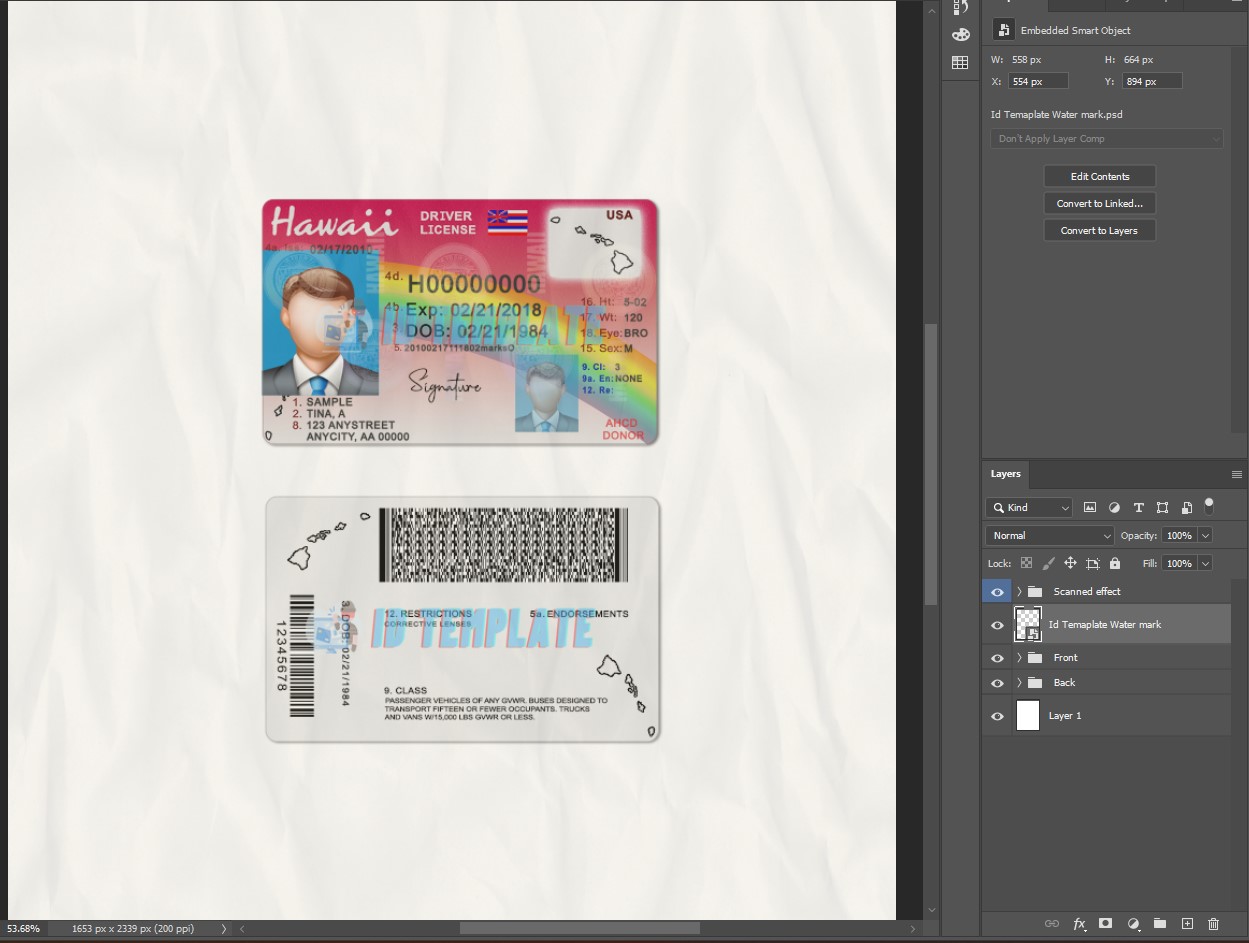1249x943 pixels.
Task: Toggle the layer filtering on/off switch
Action: click(x=1209, y=504)
